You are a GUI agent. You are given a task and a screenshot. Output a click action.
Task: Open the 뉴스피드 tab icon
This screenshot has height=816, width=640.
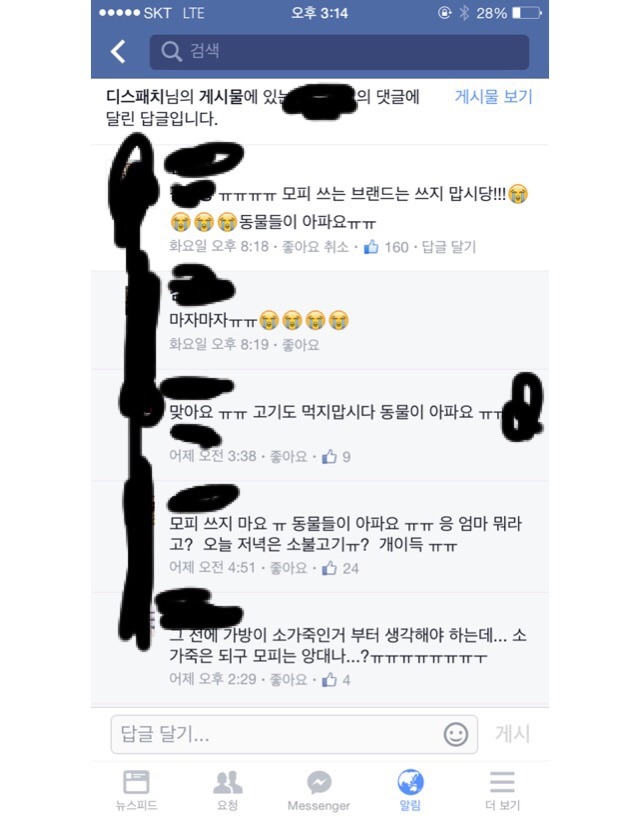point(136,782)
